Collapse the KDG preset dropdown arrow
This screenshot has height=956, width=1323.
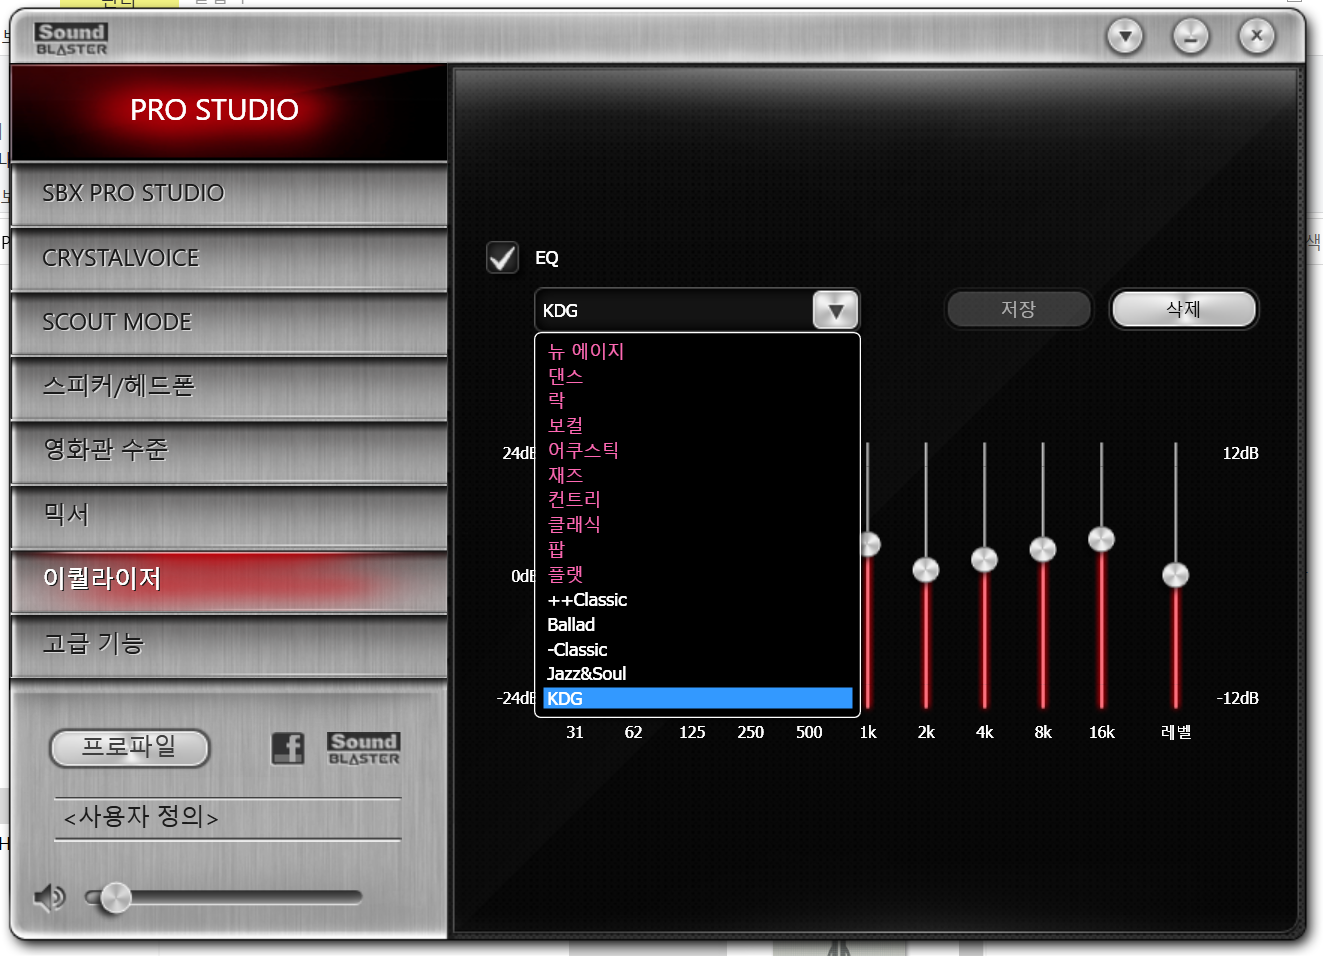pos(836,310)
